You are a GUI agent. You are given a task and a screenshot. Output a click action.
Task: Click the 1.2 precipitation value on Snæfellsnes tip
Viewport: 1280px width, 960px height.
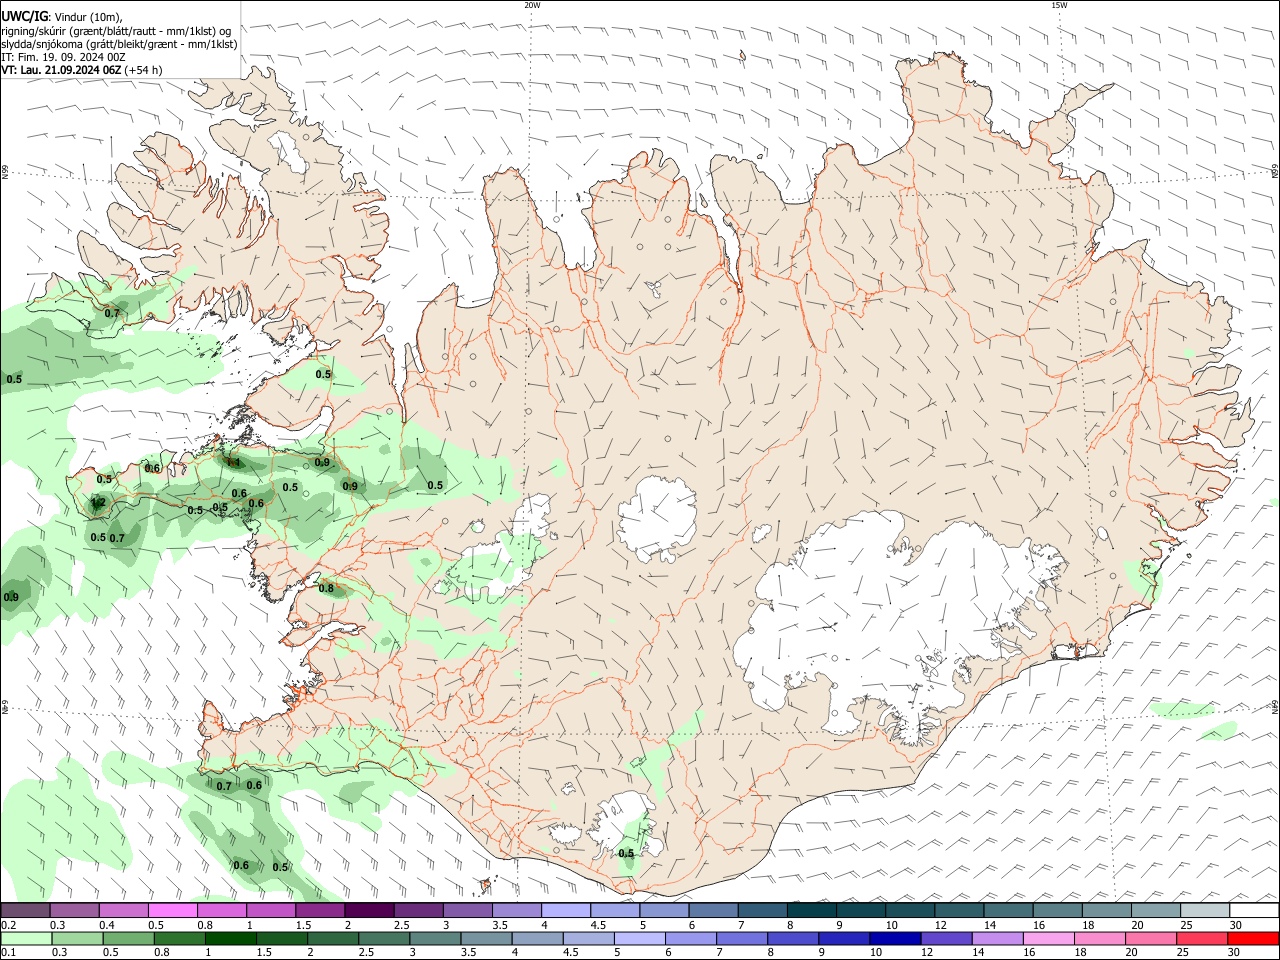point(98,502)
